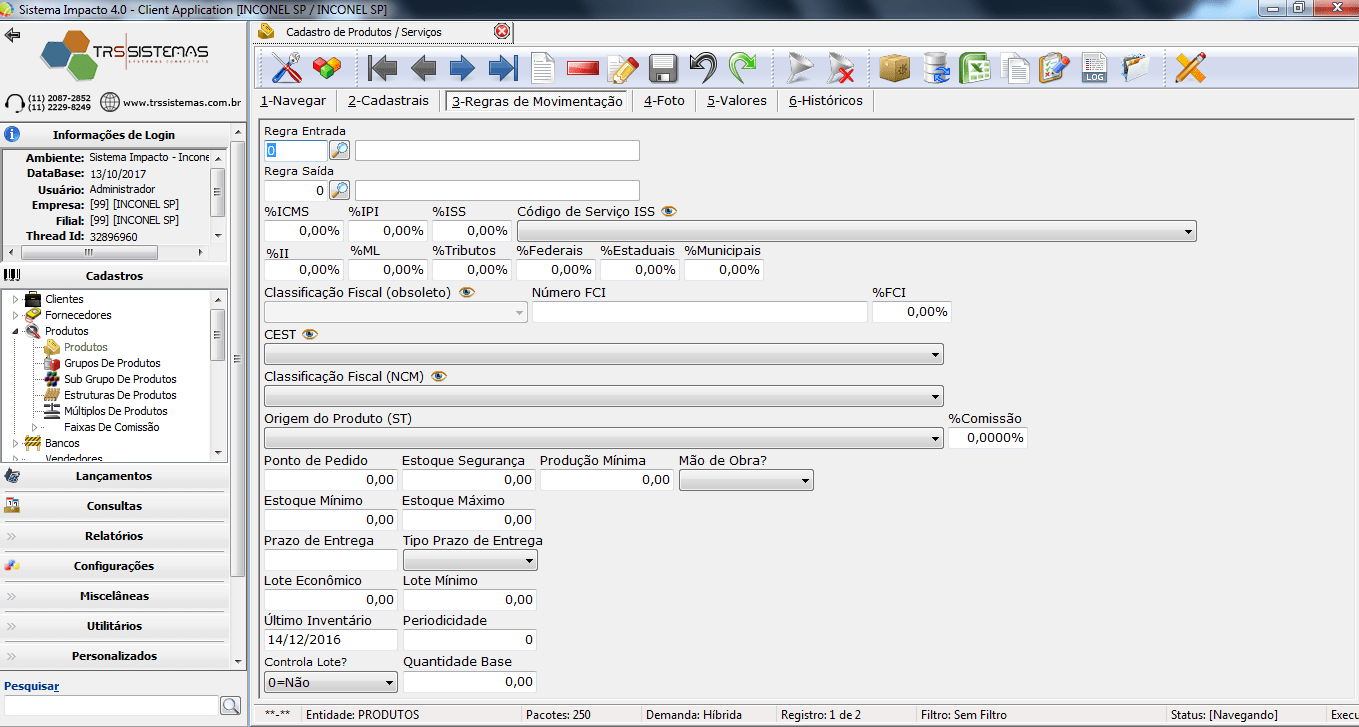
Task: Toggle eye icon next to Código de Serviço ISS
Action: pyautogui.click(x=669, y=211)
